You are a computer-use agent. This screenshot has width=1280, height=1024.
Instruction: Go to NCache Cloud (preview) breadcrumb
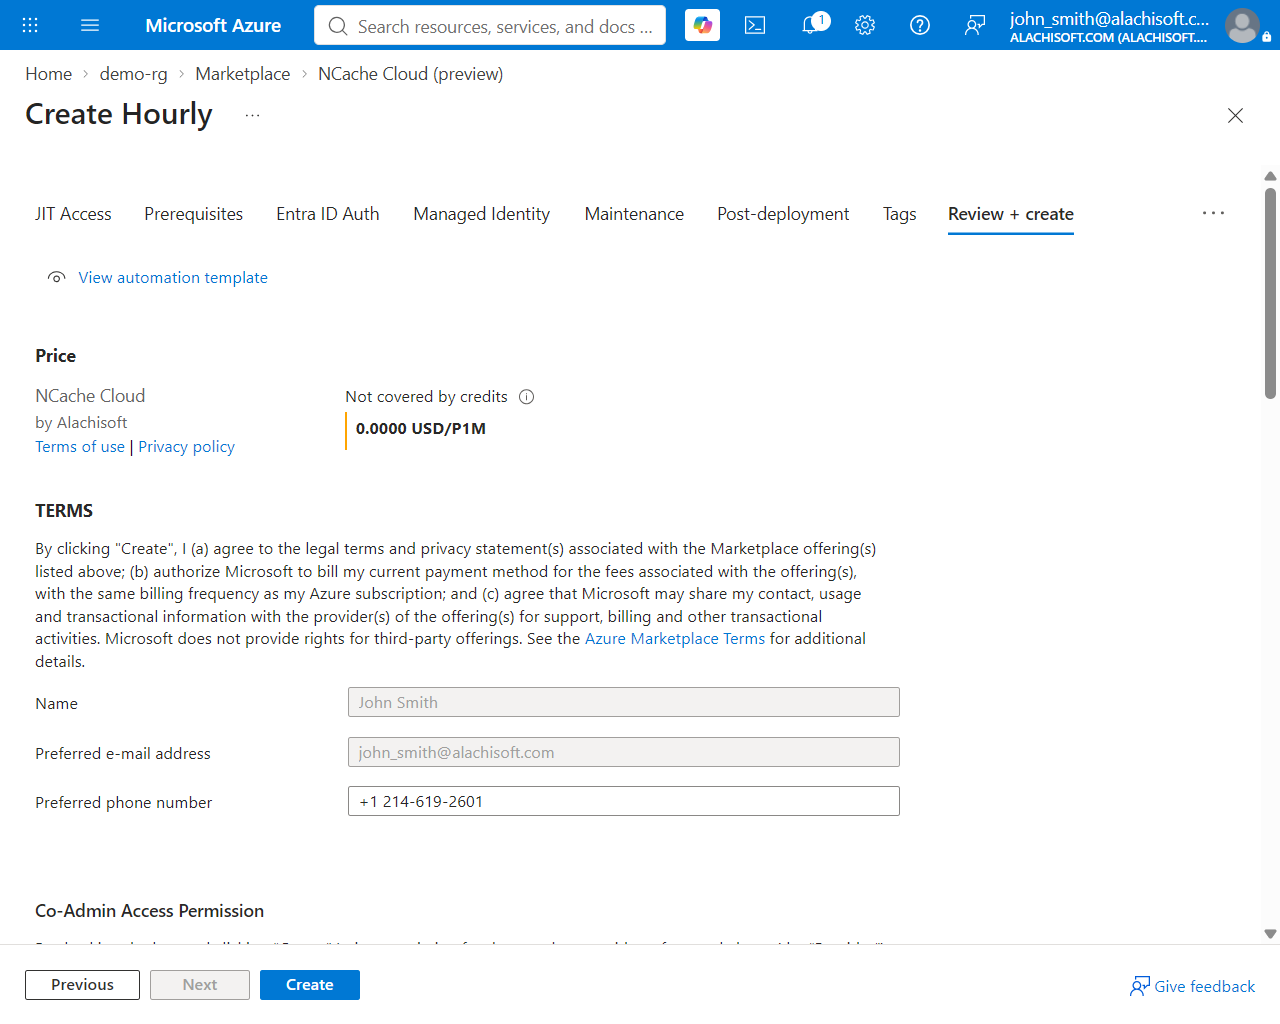pos(411,74)
